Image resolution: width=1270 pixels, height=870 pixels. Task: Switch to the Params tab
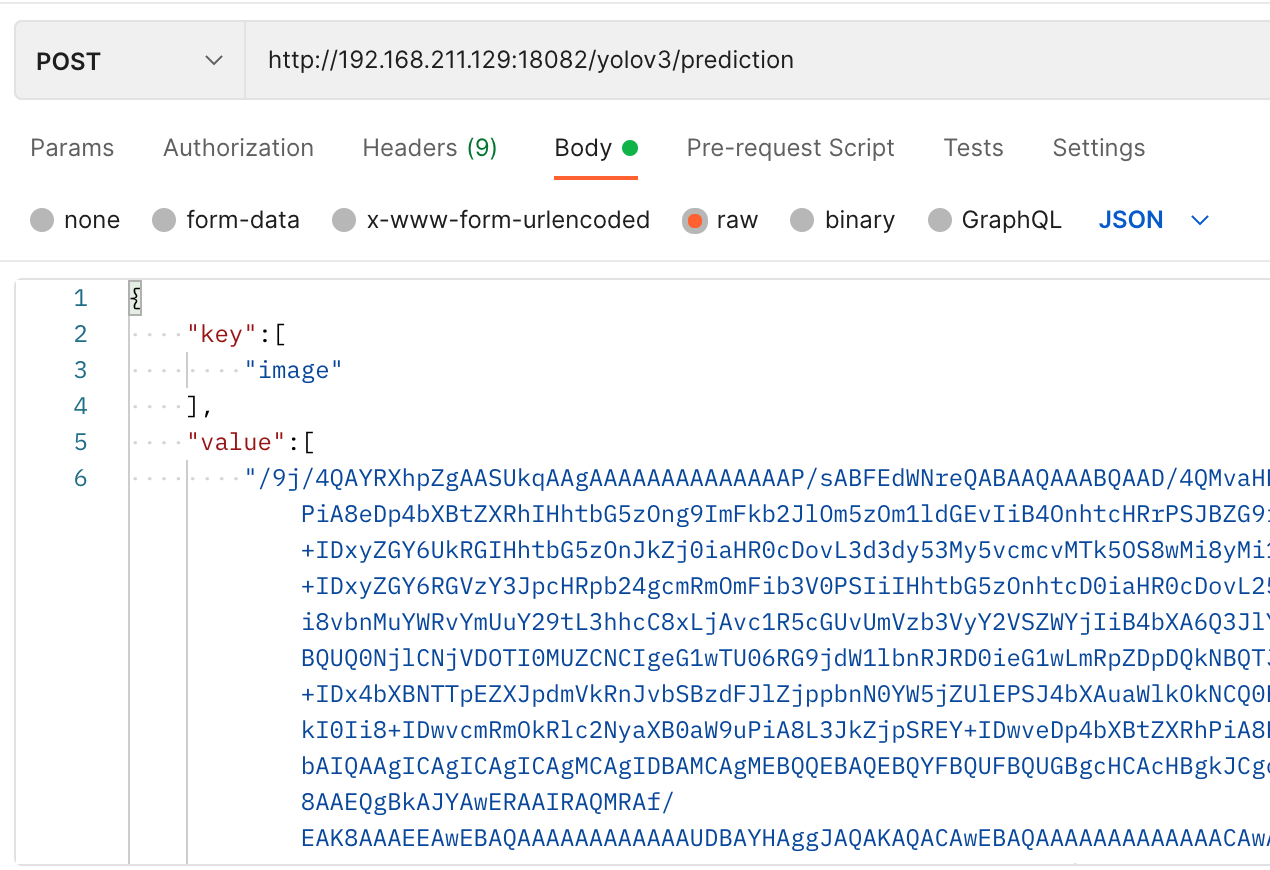(72, 148)
